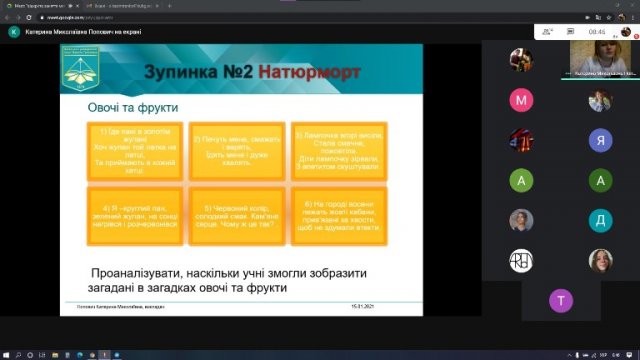Reload the page with the refresh button
This screenshot has width=640, height=360.
point(29,18)
